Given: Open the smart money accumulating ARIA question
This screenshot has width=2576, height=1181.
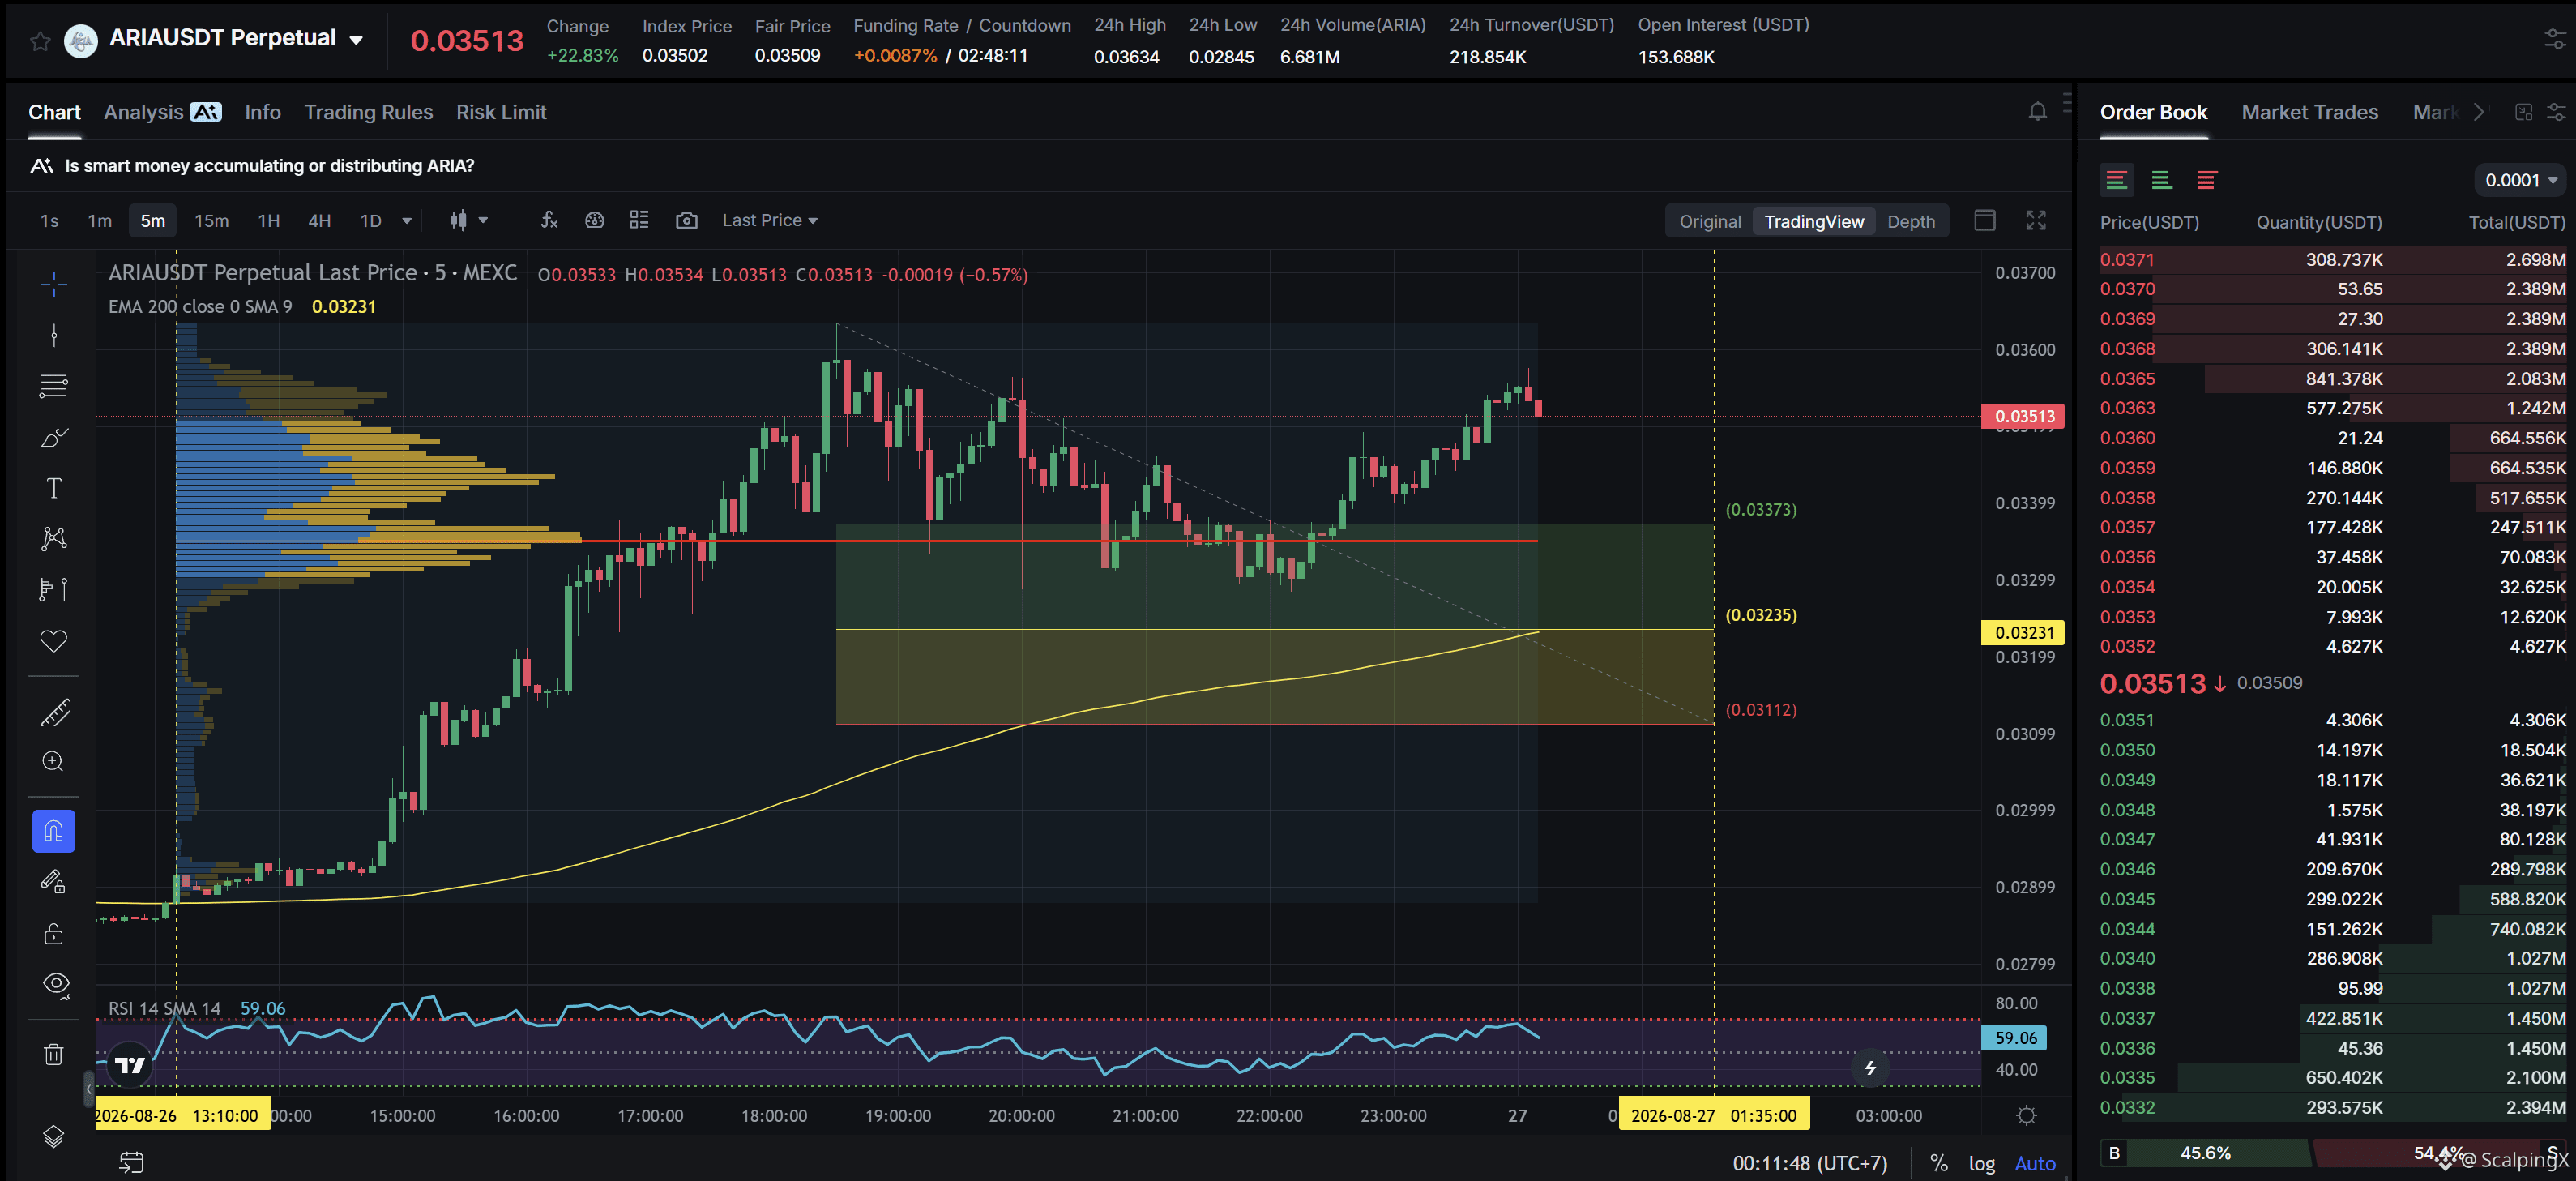Looking at the screenshot, I should pyautogui.click(x=269, y=166).
